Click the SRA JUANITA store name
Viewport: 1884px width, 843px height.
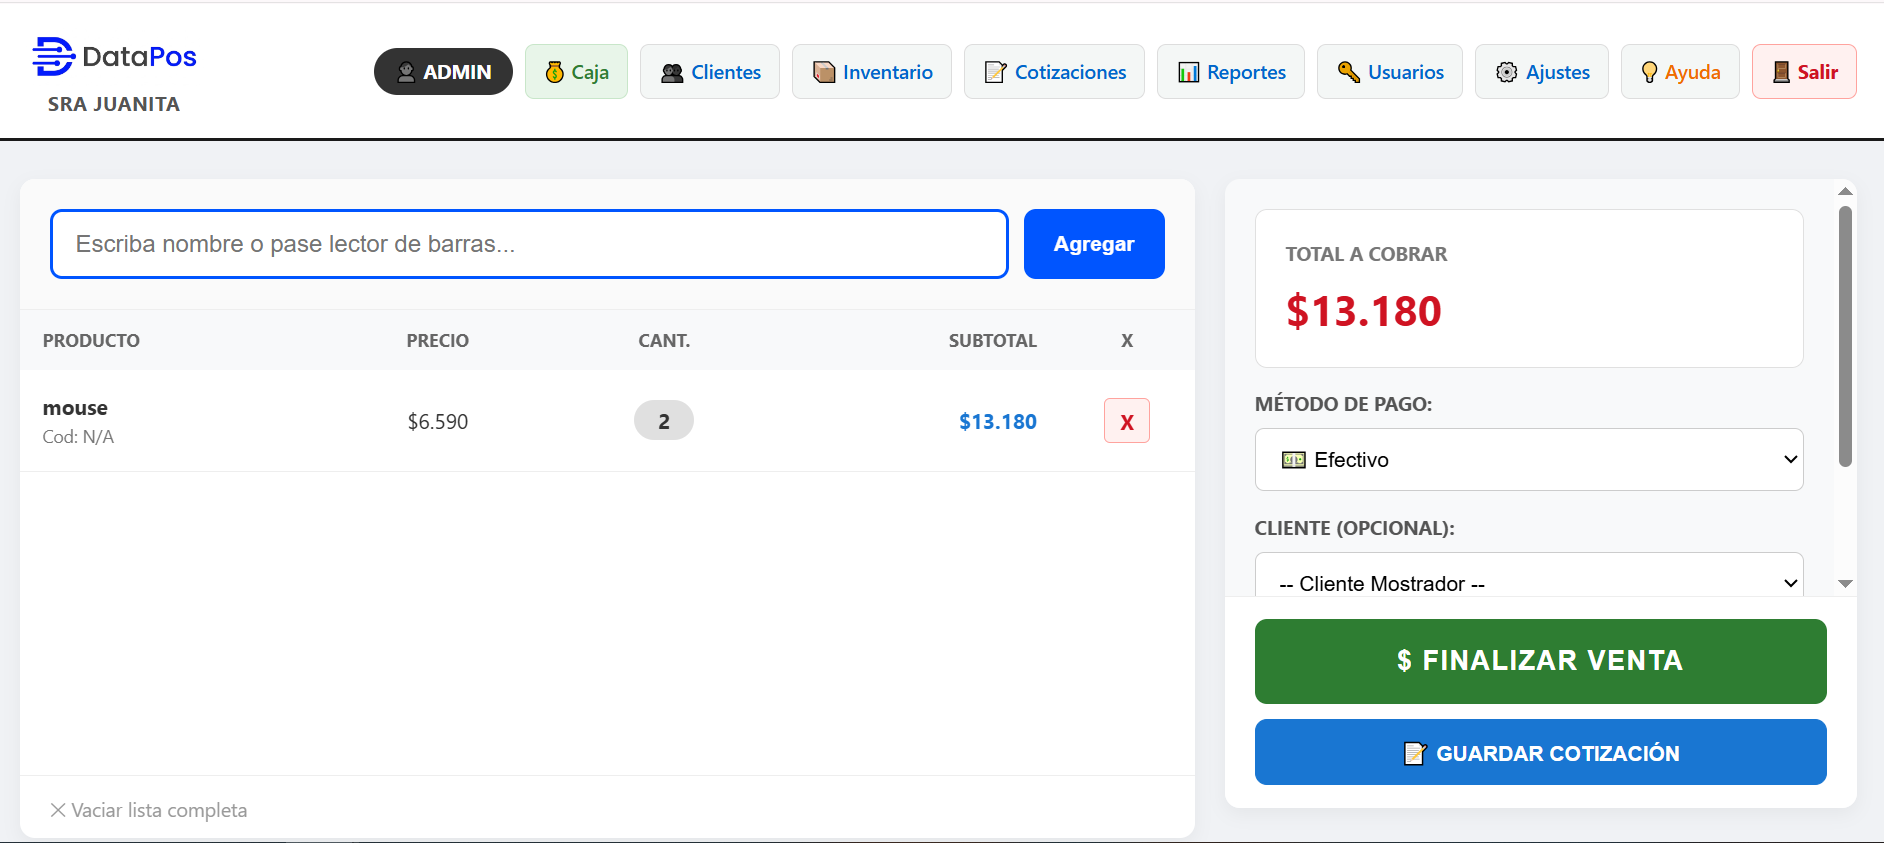[x=114, y=104]
